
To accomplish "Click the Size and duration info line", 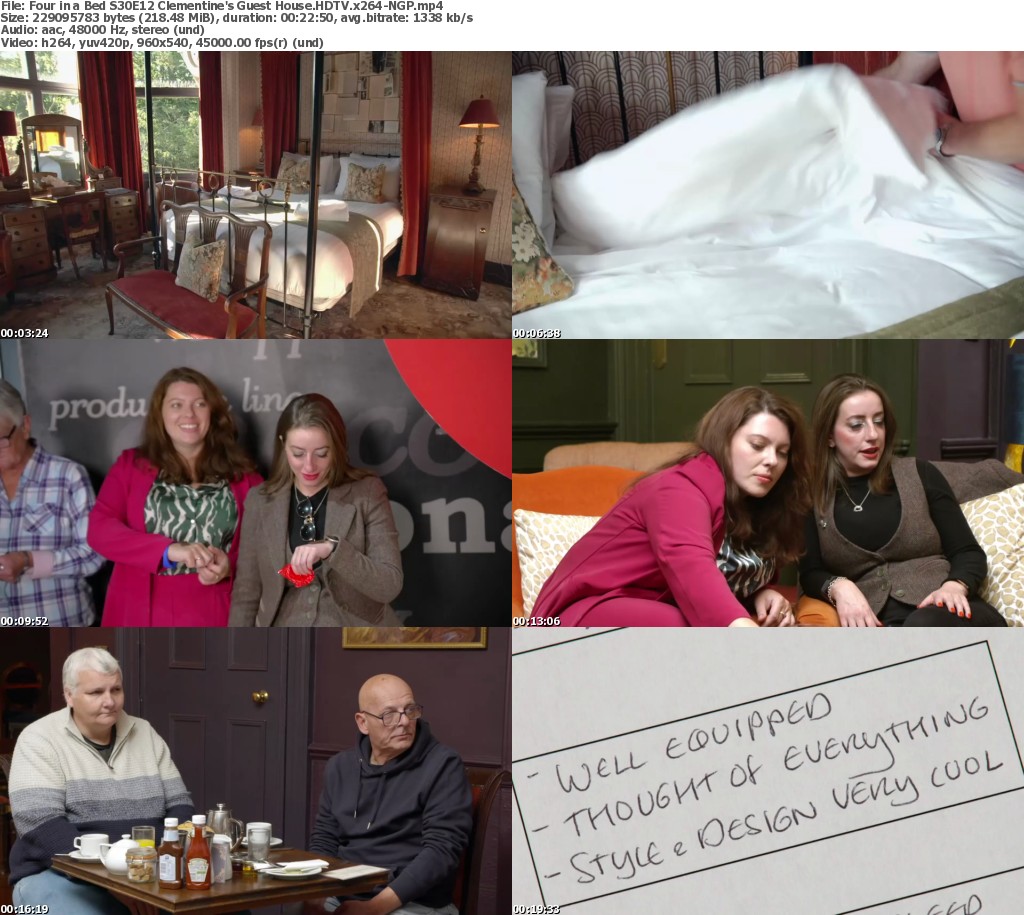I will 238,18.
